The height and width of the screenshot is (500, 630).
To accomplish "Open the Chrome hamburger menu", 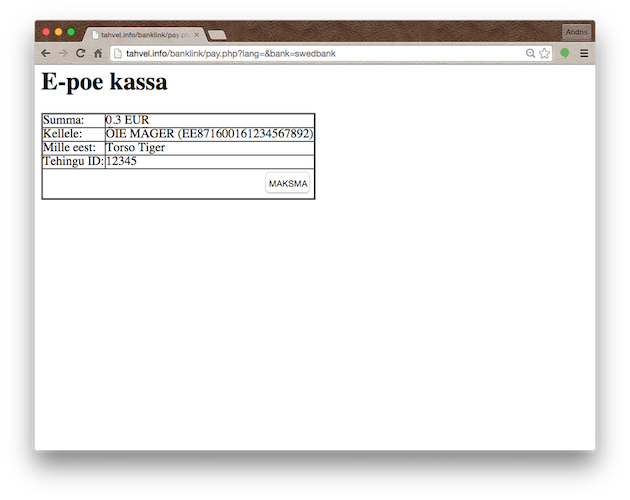I will click(584, 53).
